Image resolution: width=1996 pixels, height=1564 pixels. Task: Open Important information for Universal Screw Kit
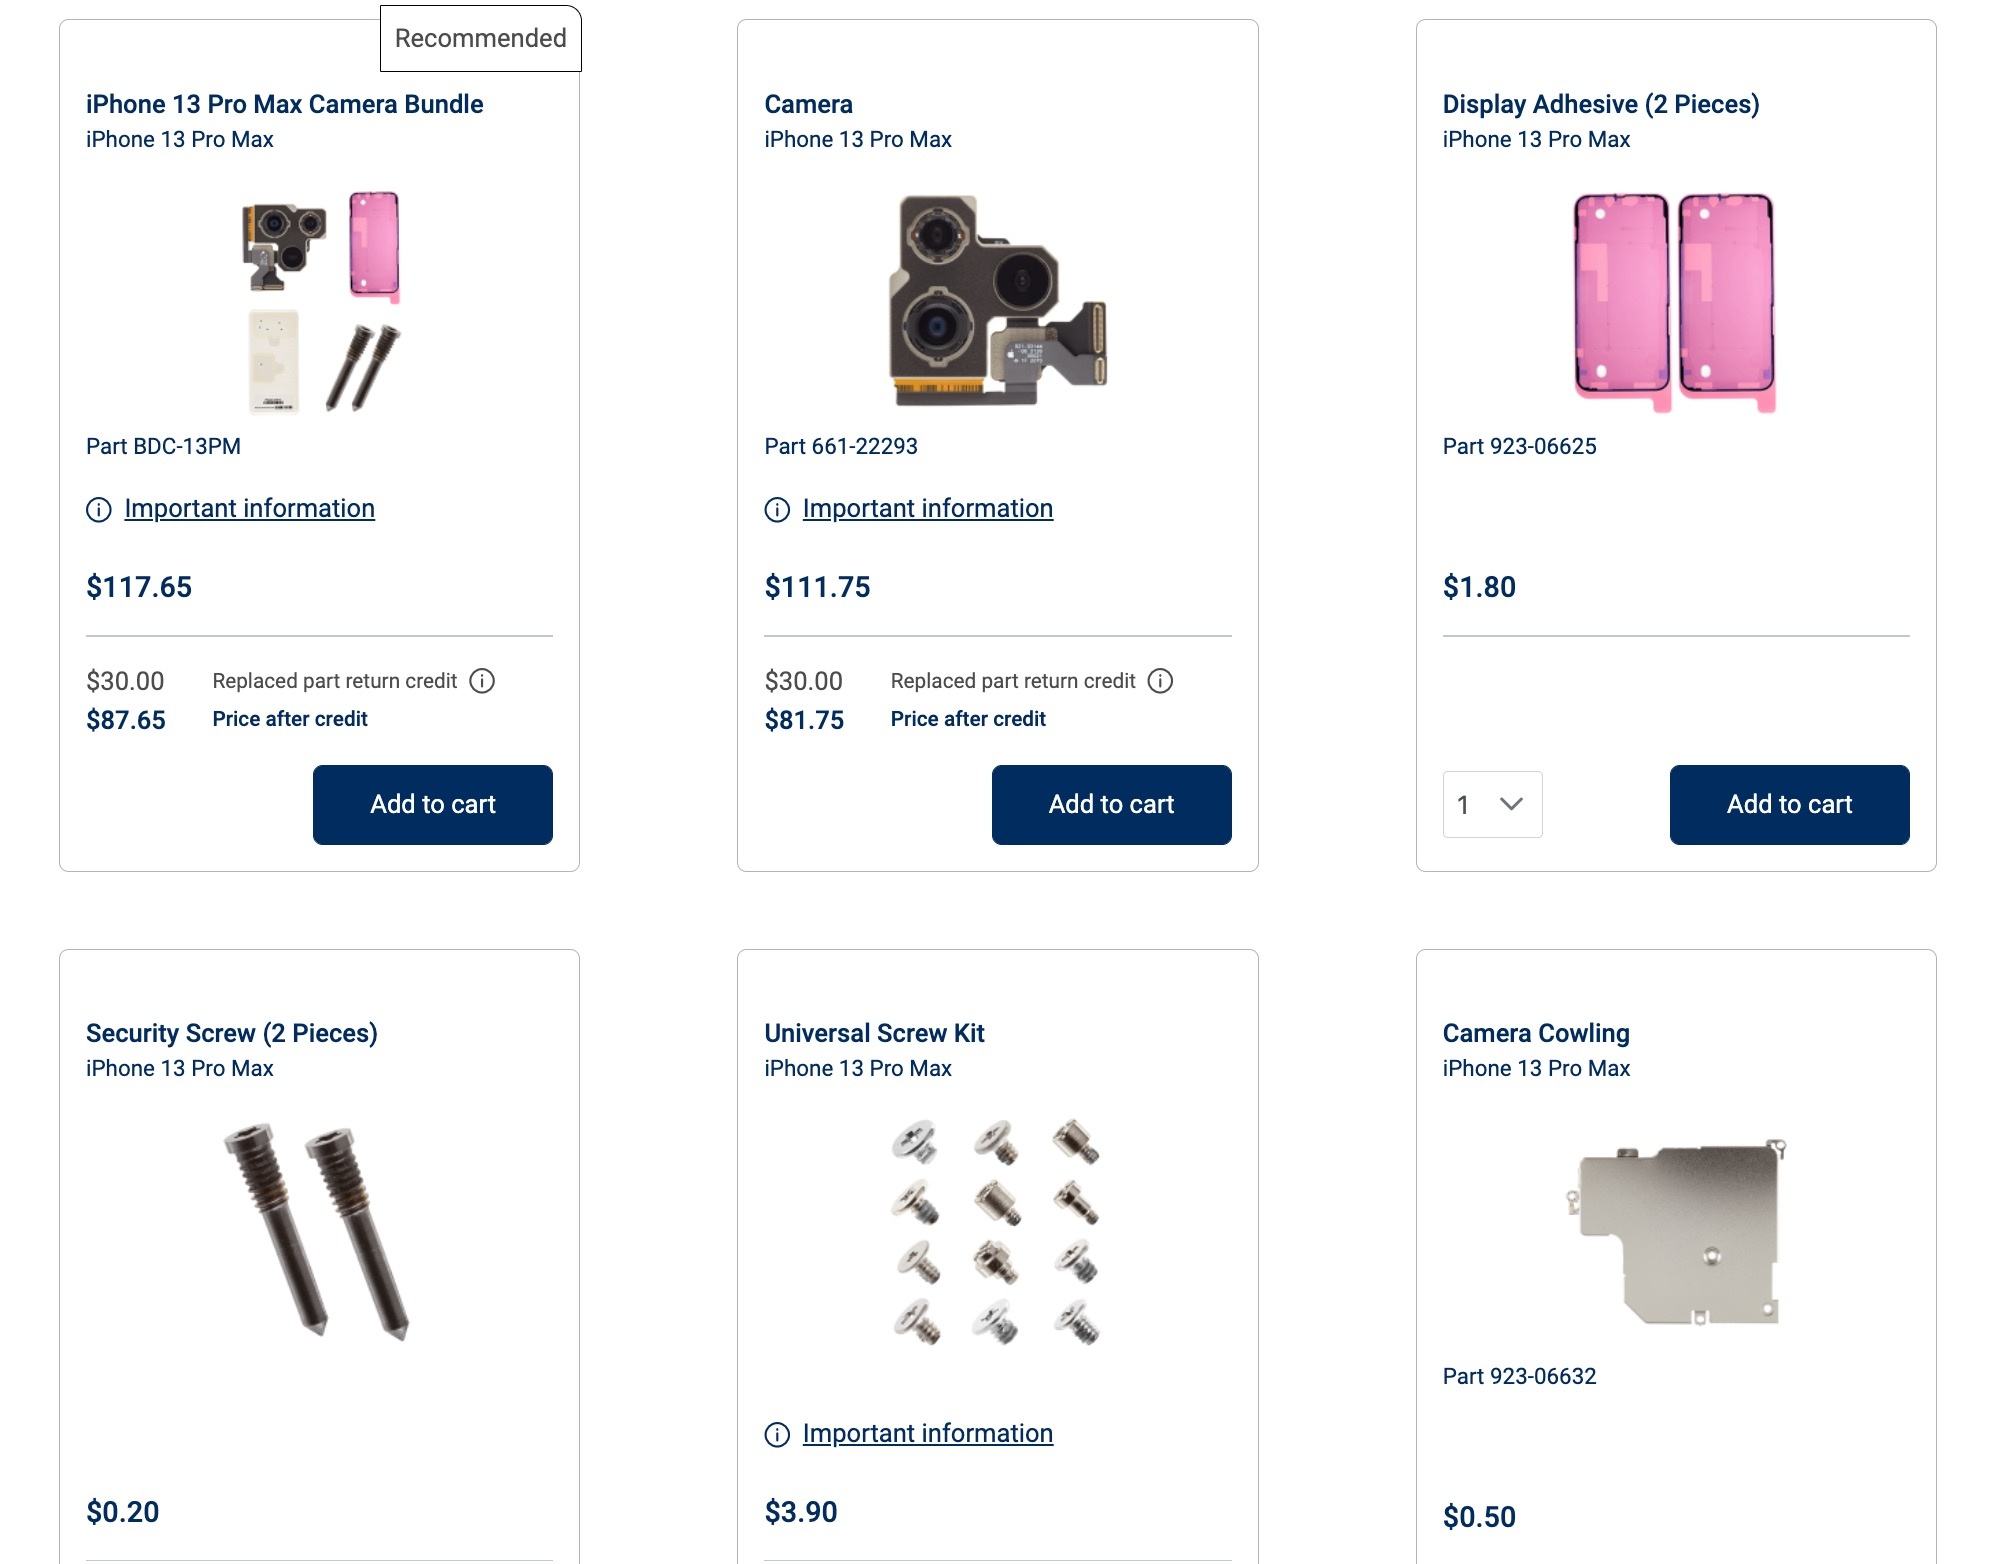click(x=927, y=1433)
